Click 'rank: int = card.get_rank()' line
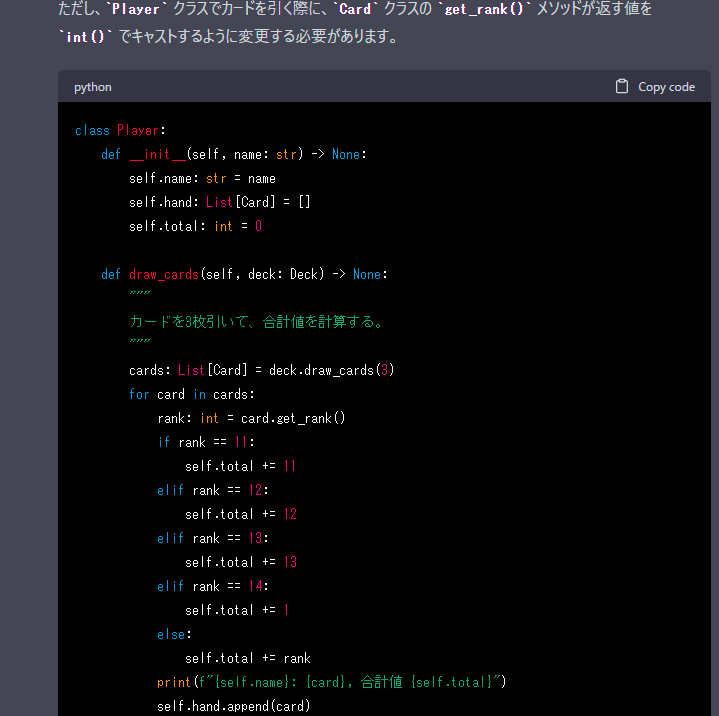 (251, 418)
